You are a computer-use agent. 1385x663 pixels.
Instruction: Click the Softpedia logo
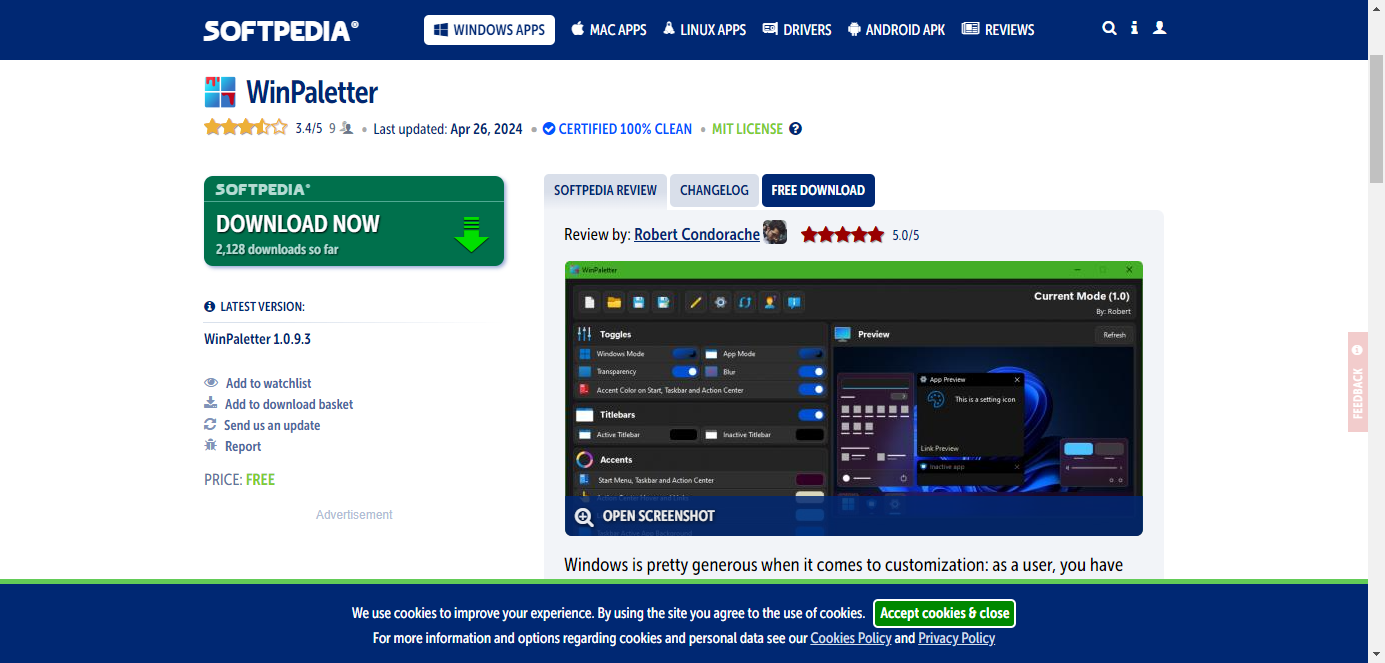tap(281, 30)
